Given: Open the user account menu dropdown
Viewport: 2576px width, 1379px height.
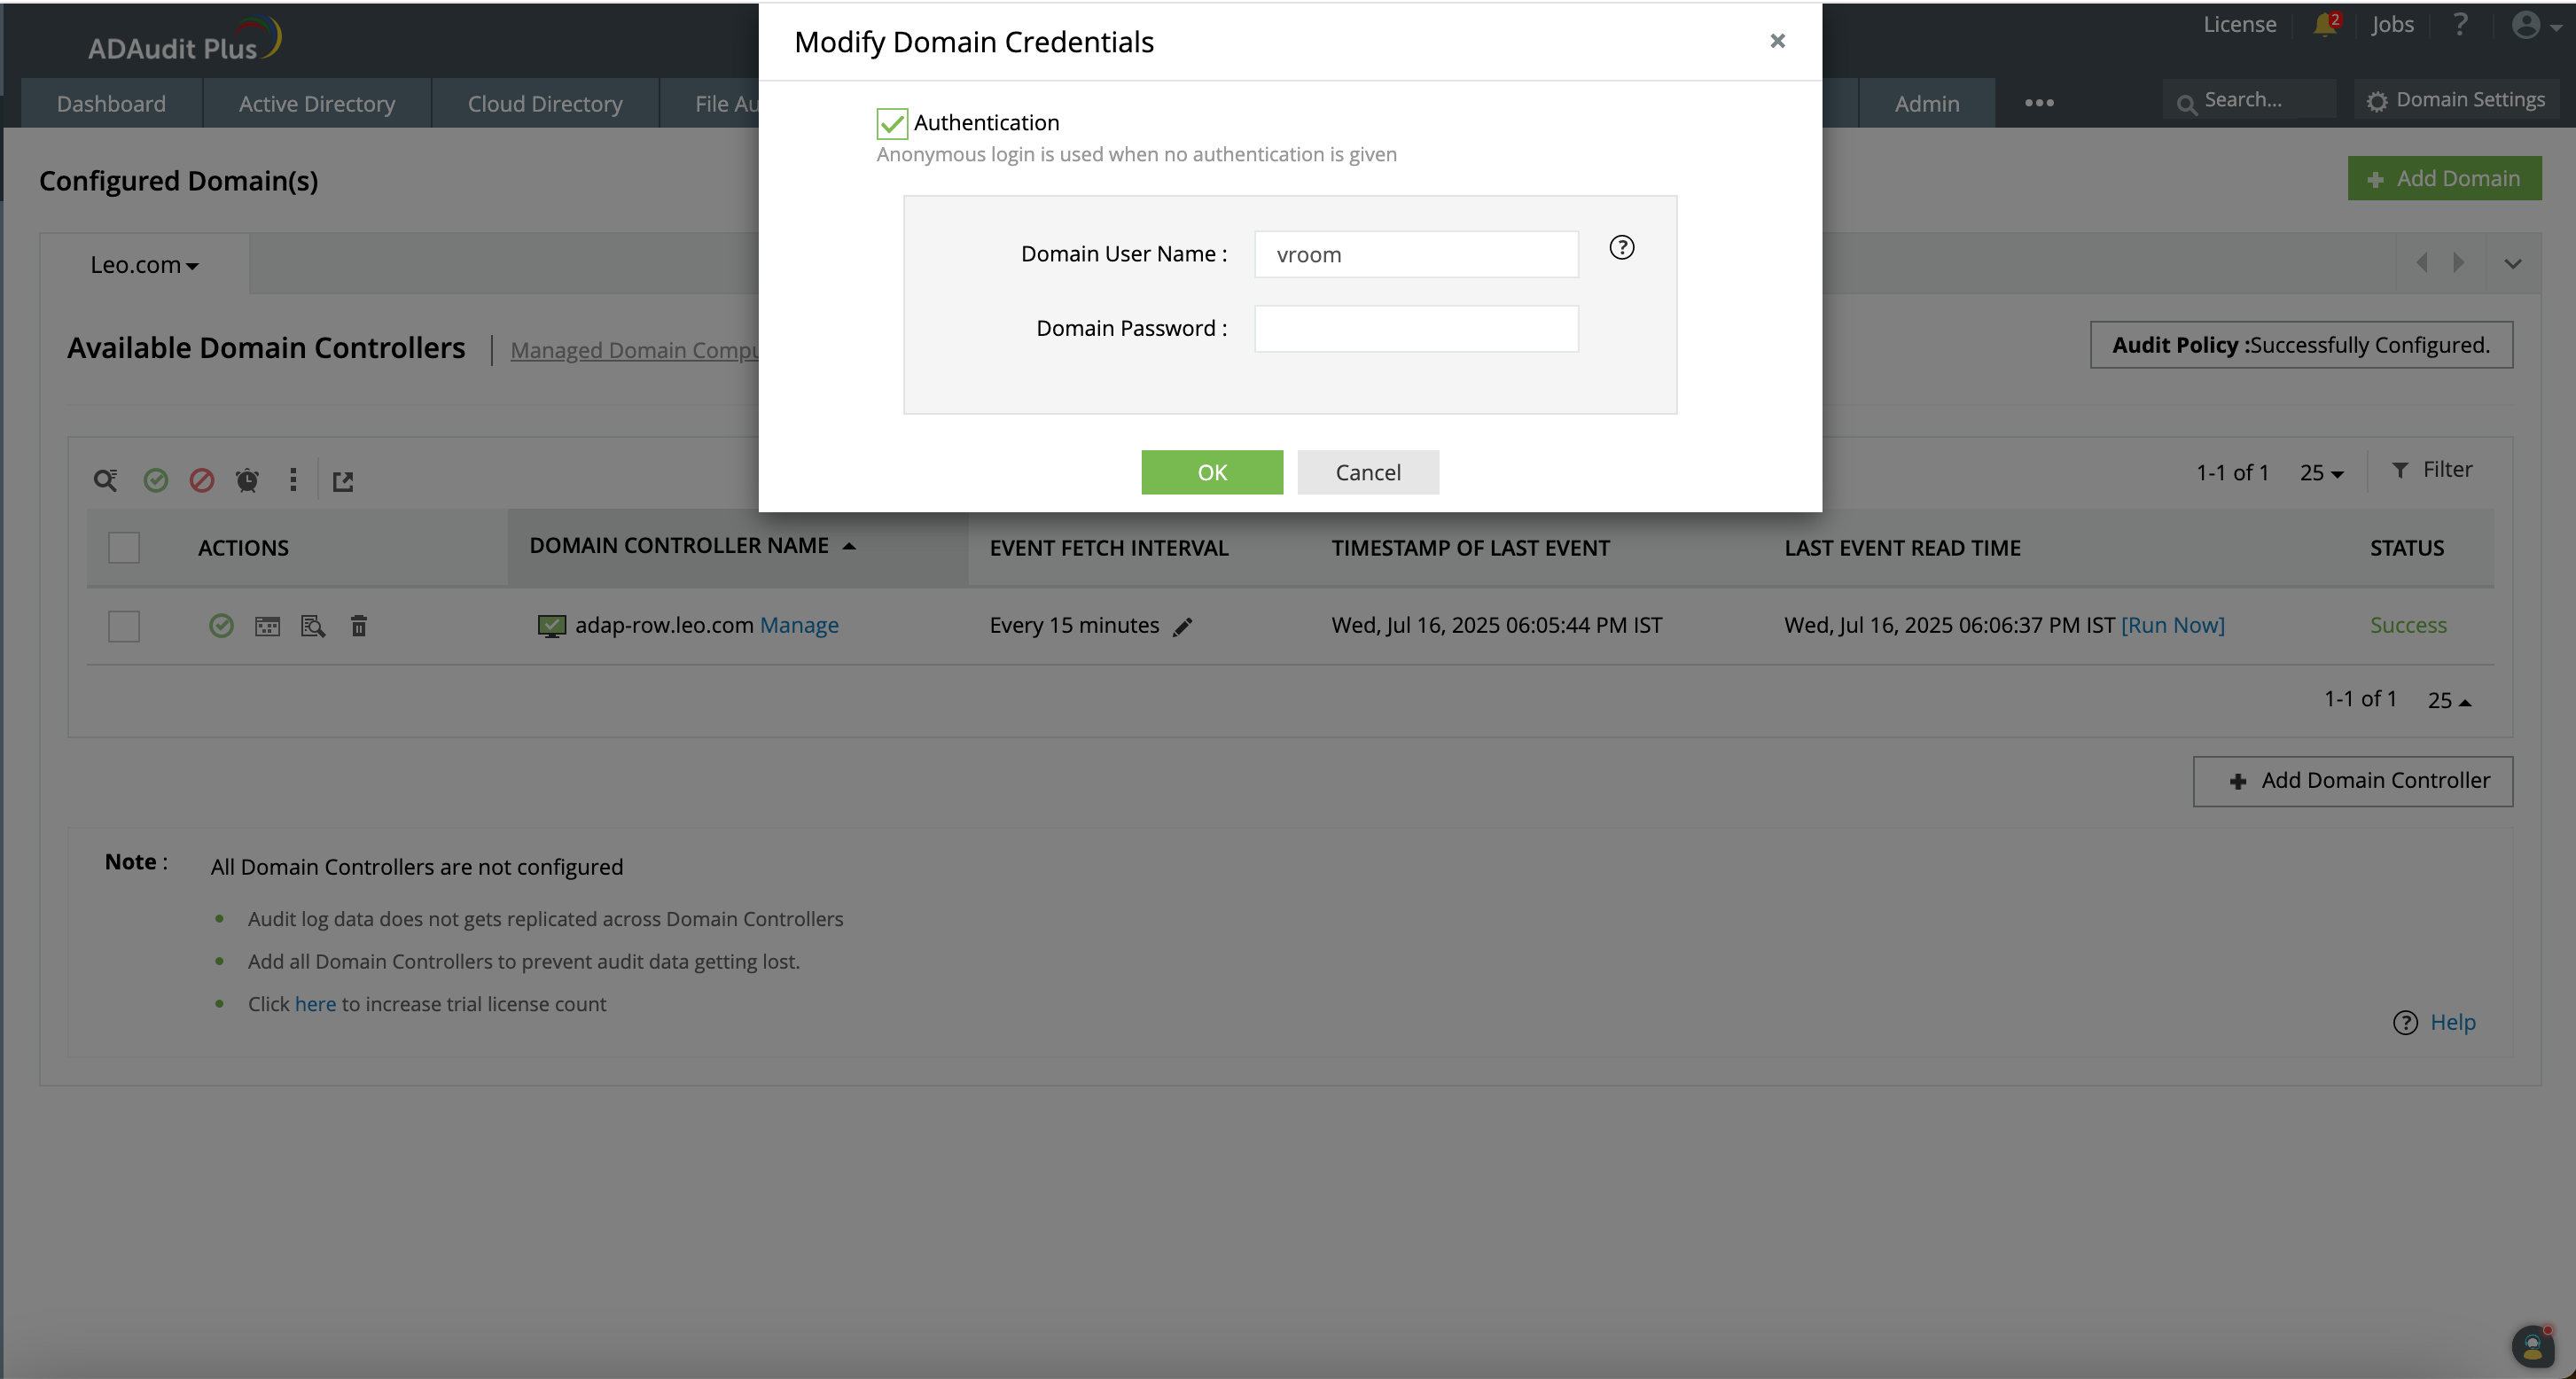Looking at the screenshot, I should (x=2534, y=26).
